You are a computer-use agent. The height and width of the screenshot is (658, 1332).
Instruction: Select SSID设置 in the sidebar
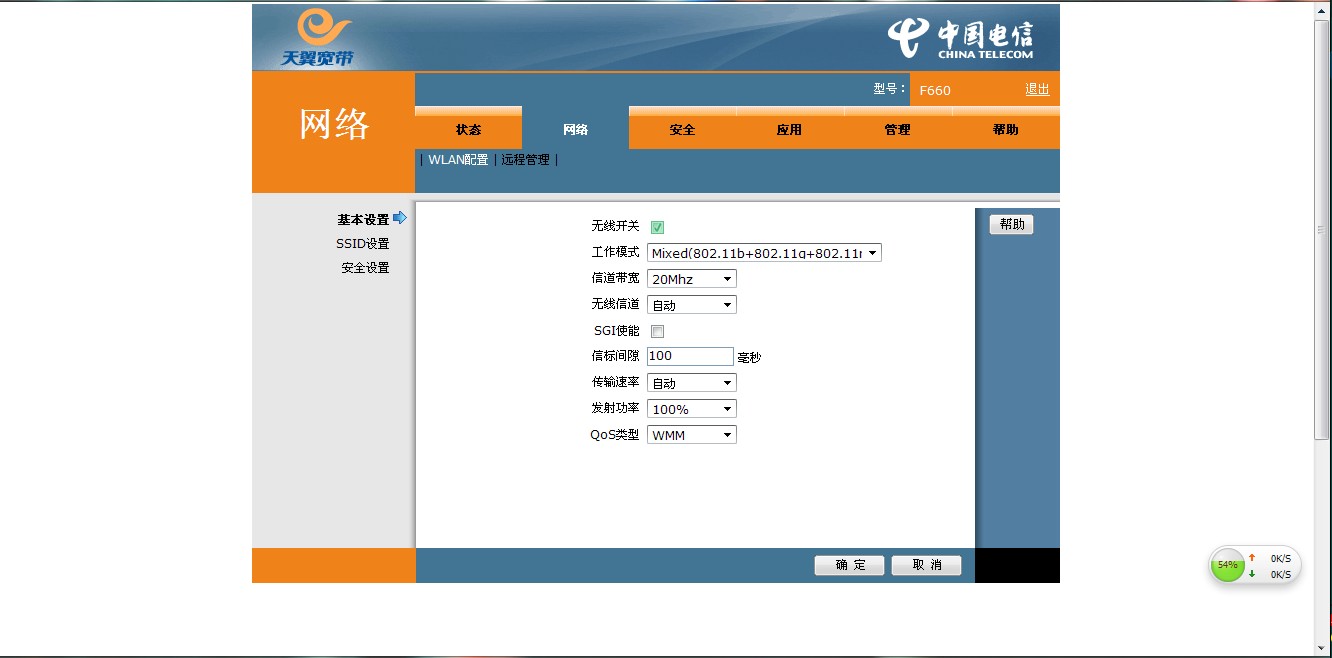tap(363, 243)
